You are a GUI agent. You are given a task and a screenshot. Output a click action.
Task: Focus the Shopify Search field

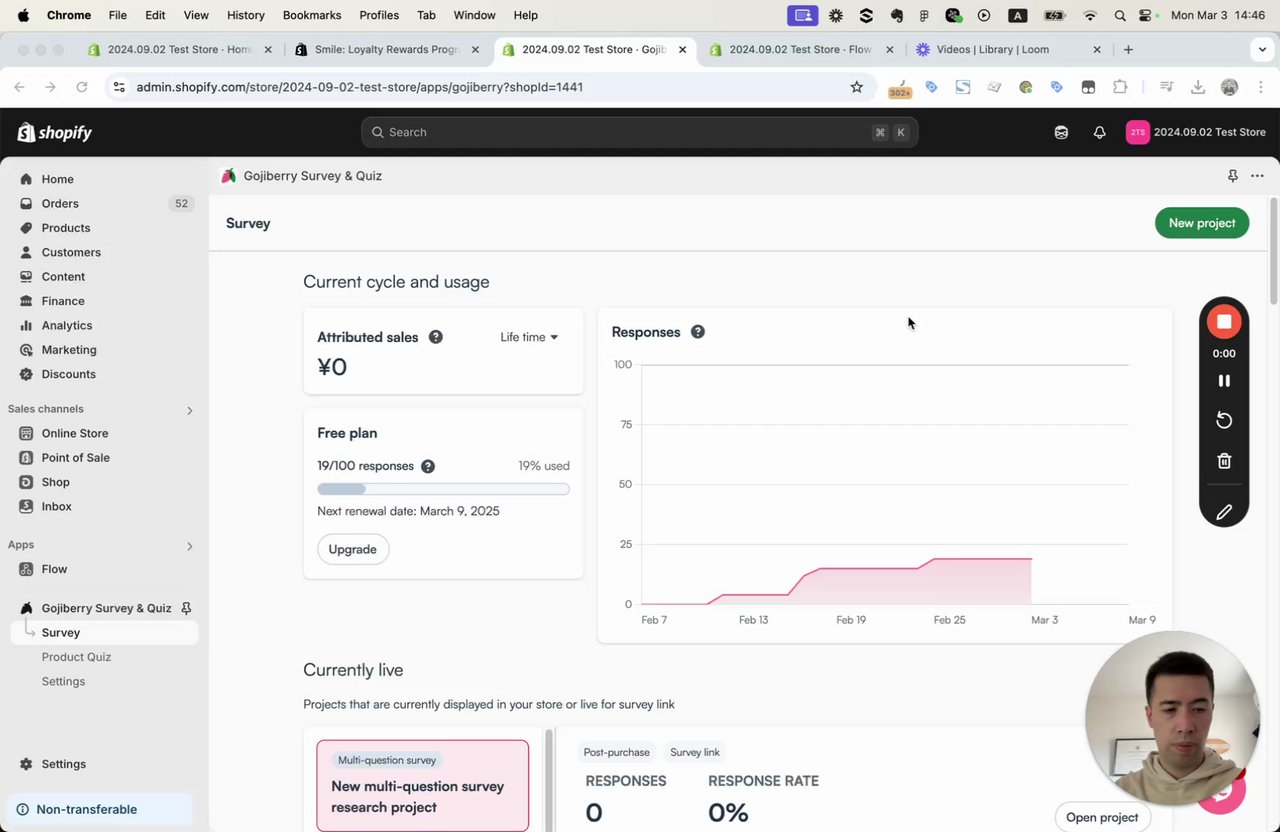[640, 132]
